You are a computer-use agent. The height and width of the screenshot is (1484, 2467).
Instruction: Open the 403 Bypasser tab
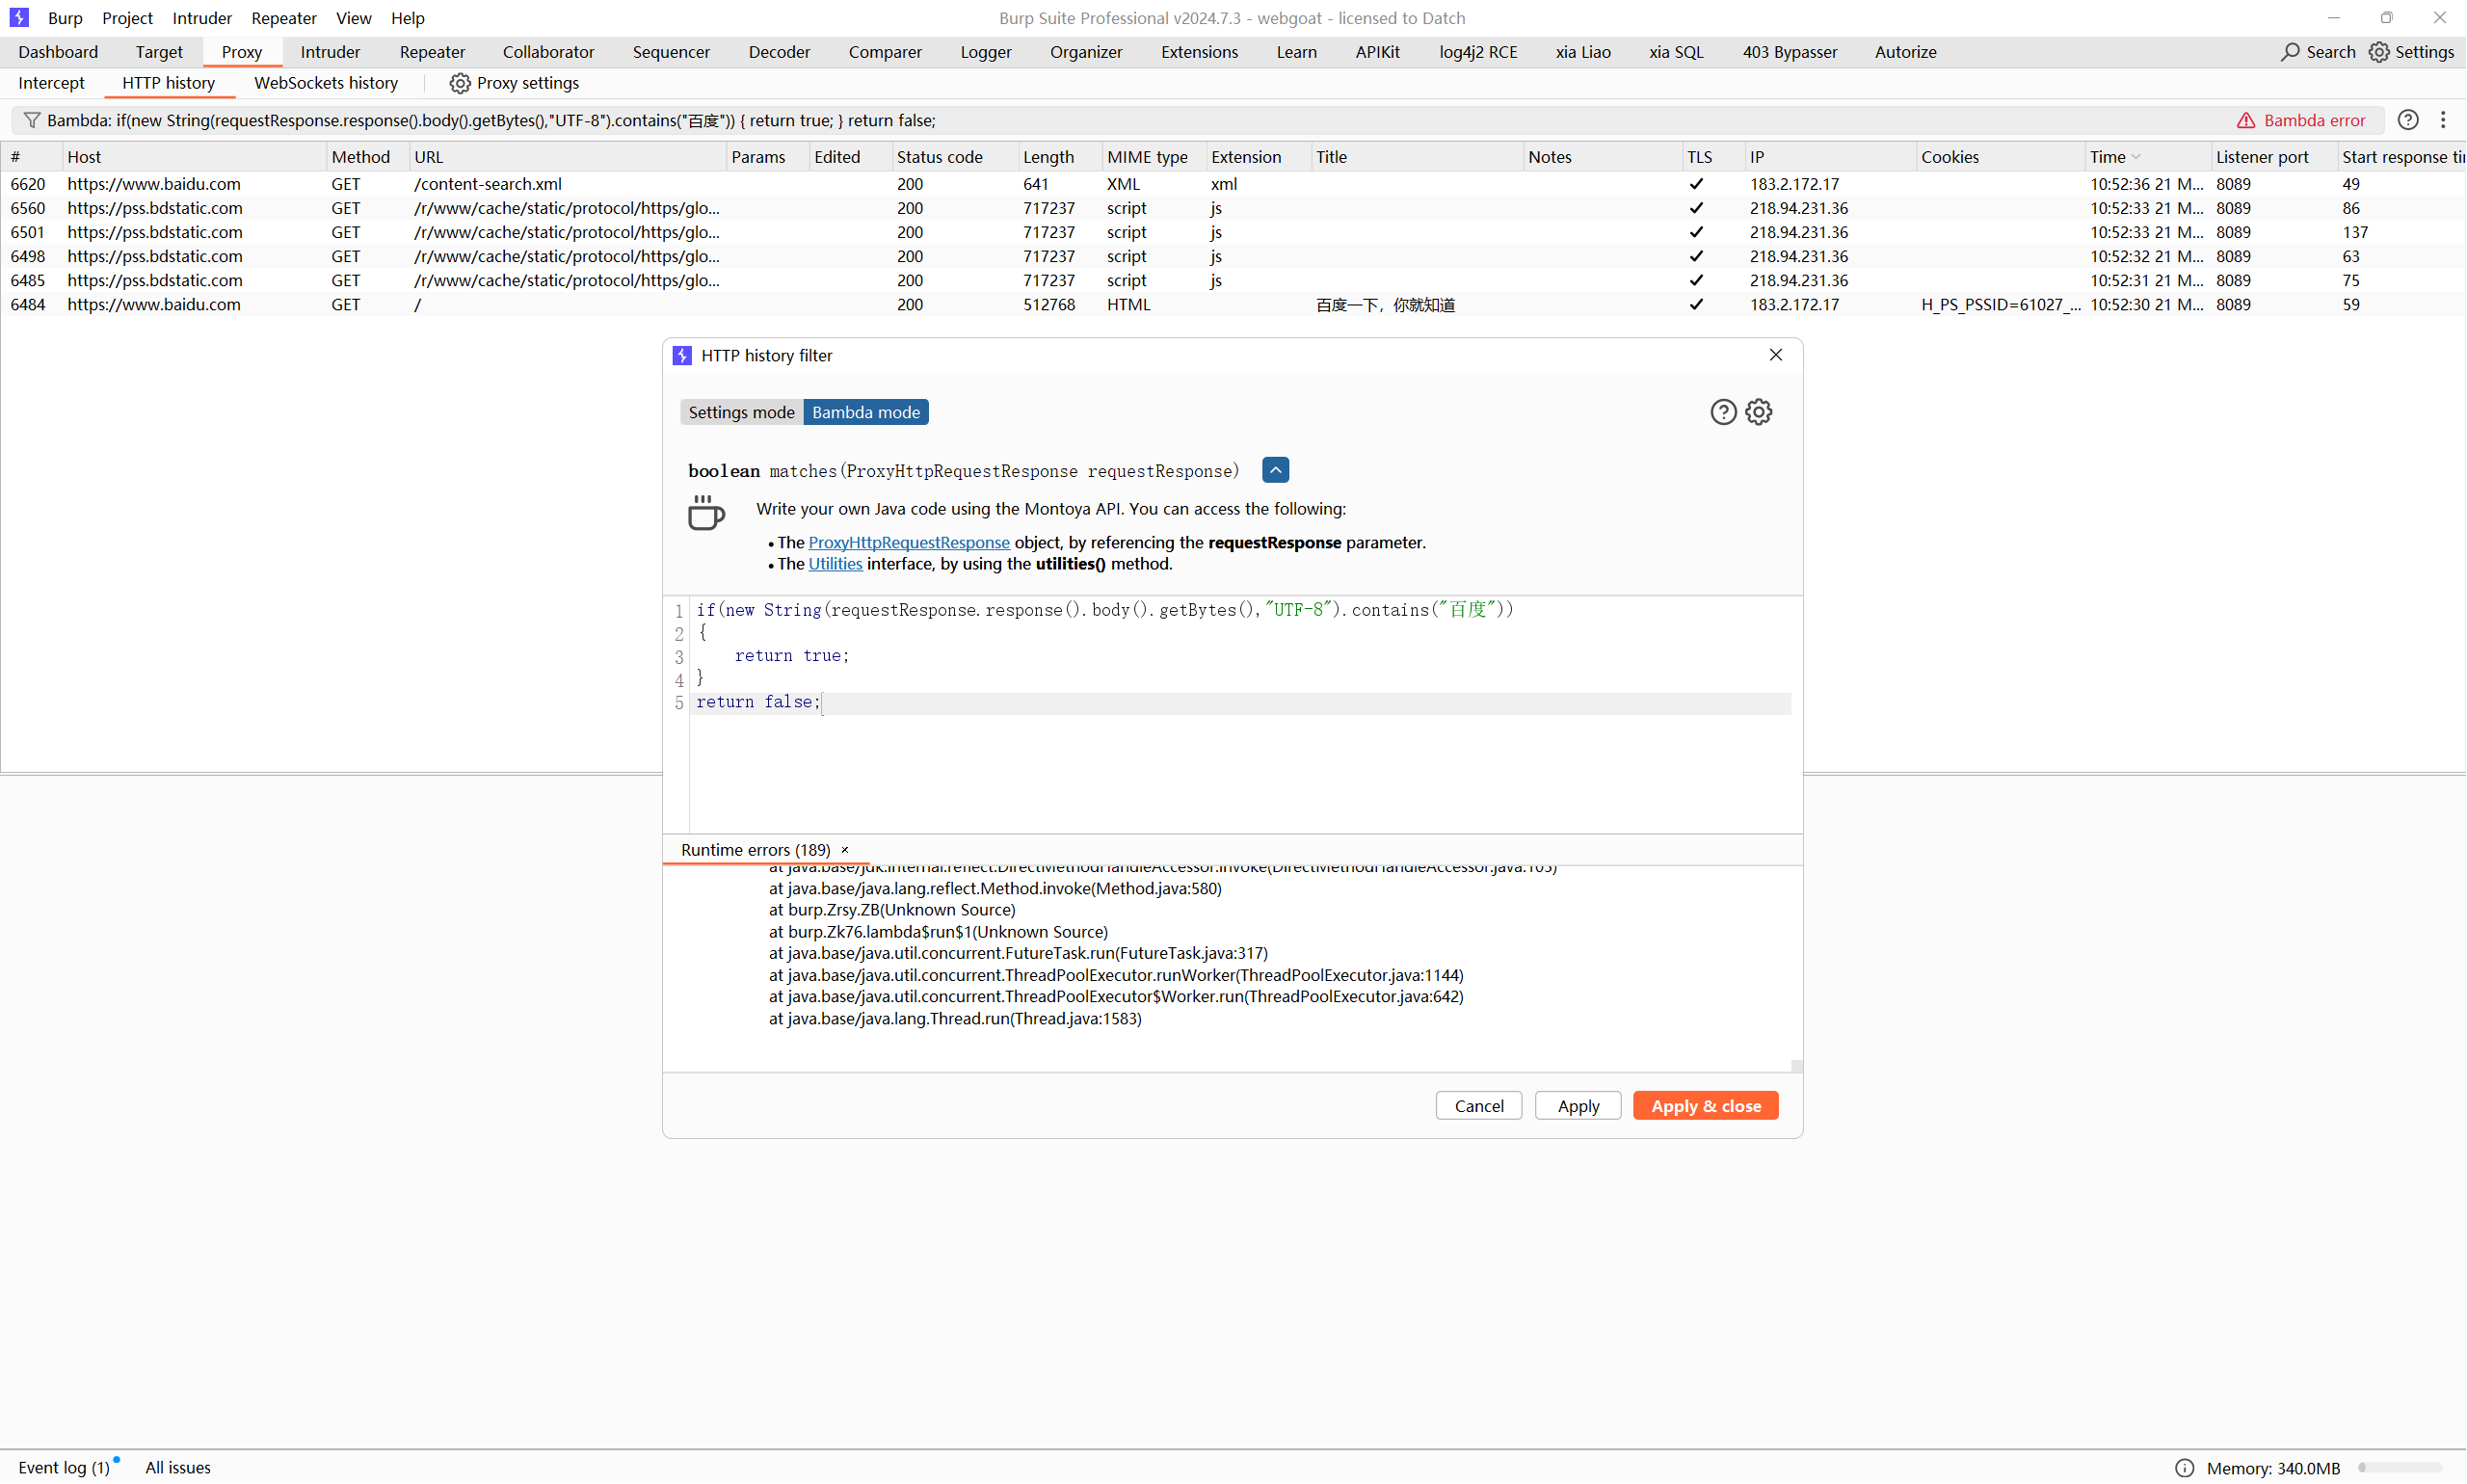click(x=1790, y=52)
